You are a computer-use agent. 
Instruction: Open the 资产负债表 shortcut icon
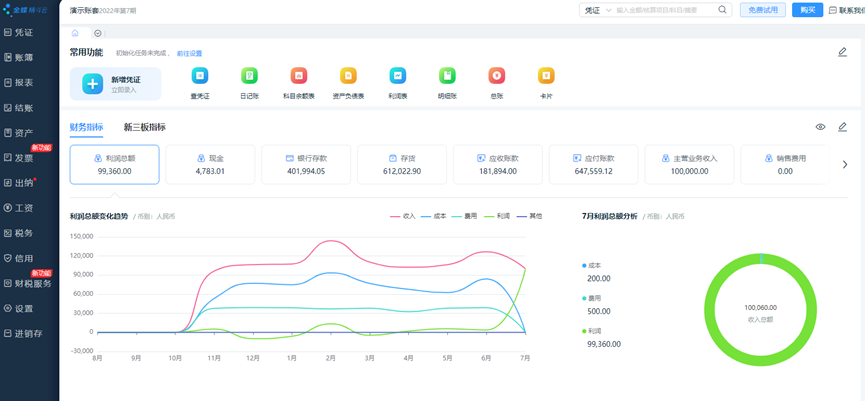point(348,76)
